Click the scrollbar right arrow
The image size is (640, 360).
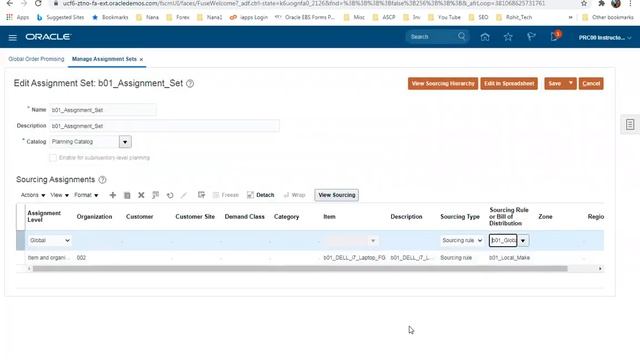pyautogui.click(x=600, y=269)
